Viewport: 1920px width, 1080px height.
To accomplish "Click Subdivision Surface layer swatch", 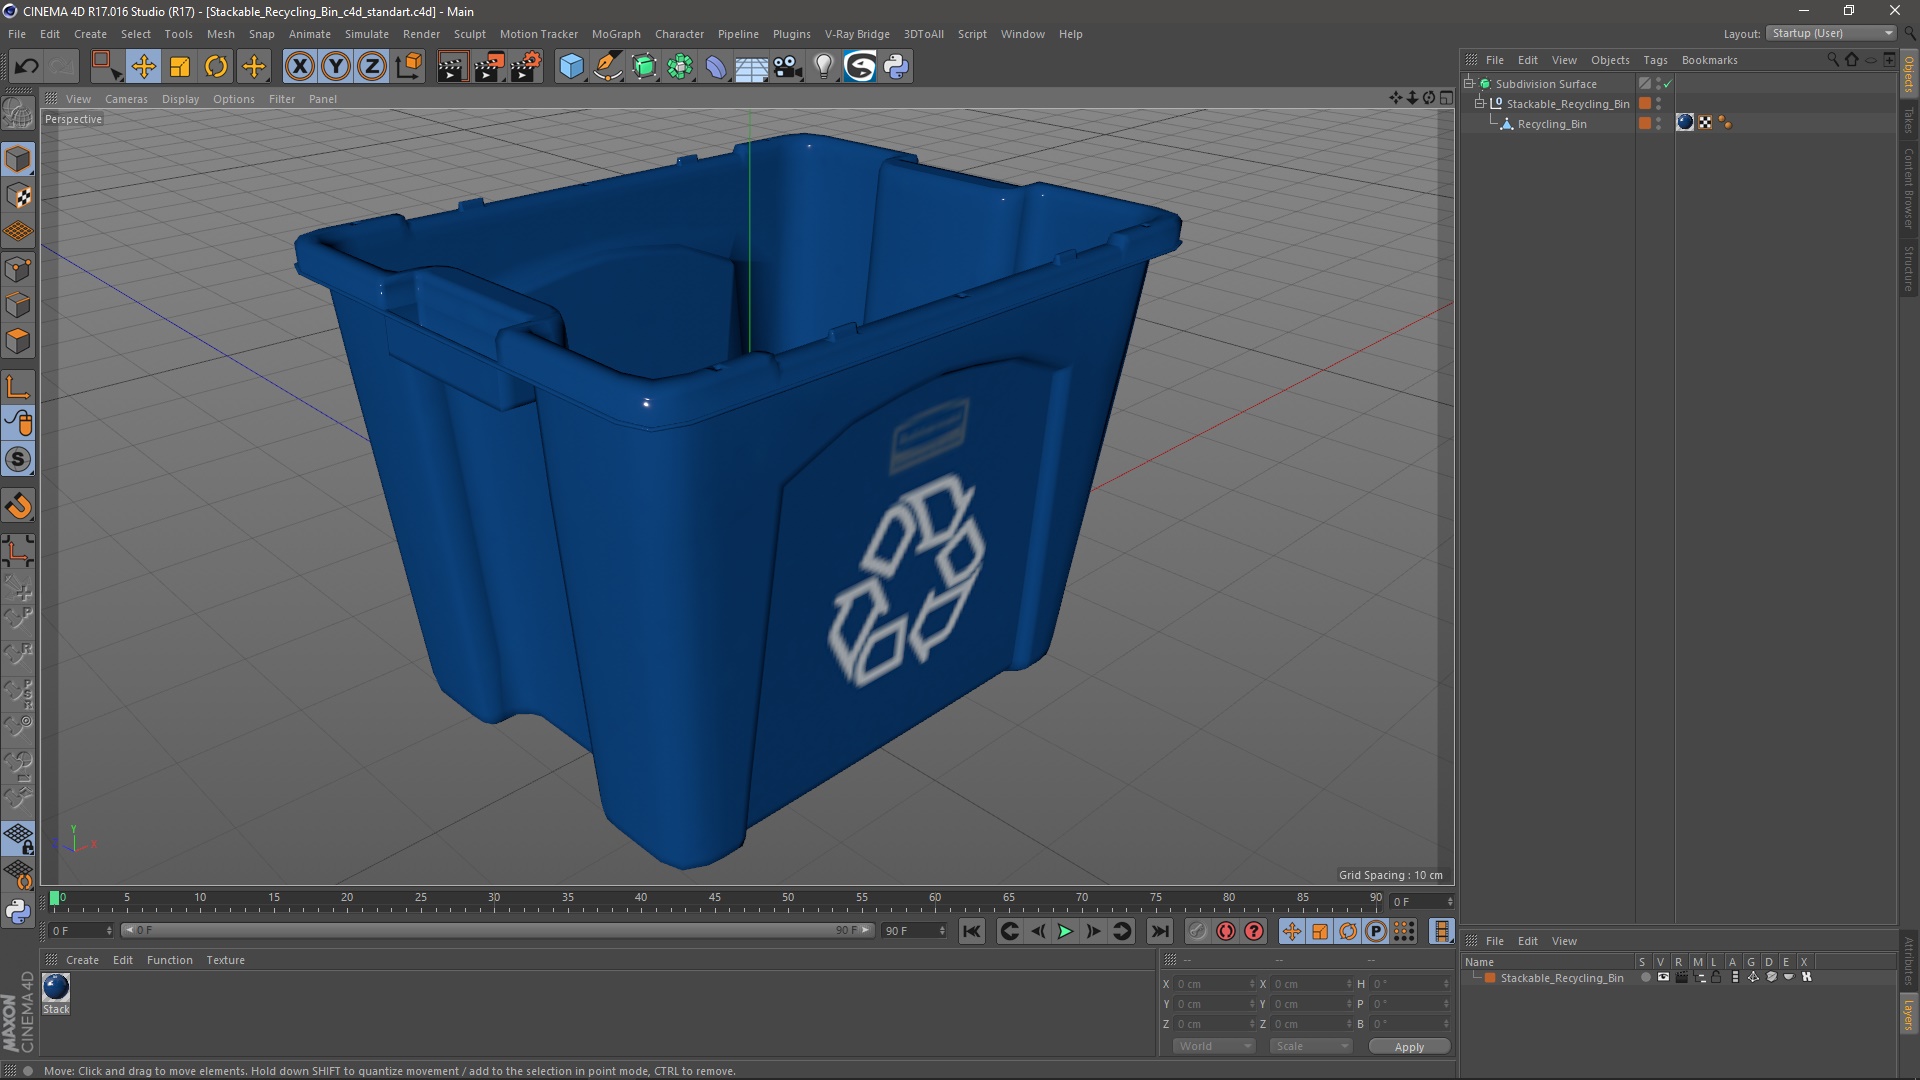I will click(1644, 84).
